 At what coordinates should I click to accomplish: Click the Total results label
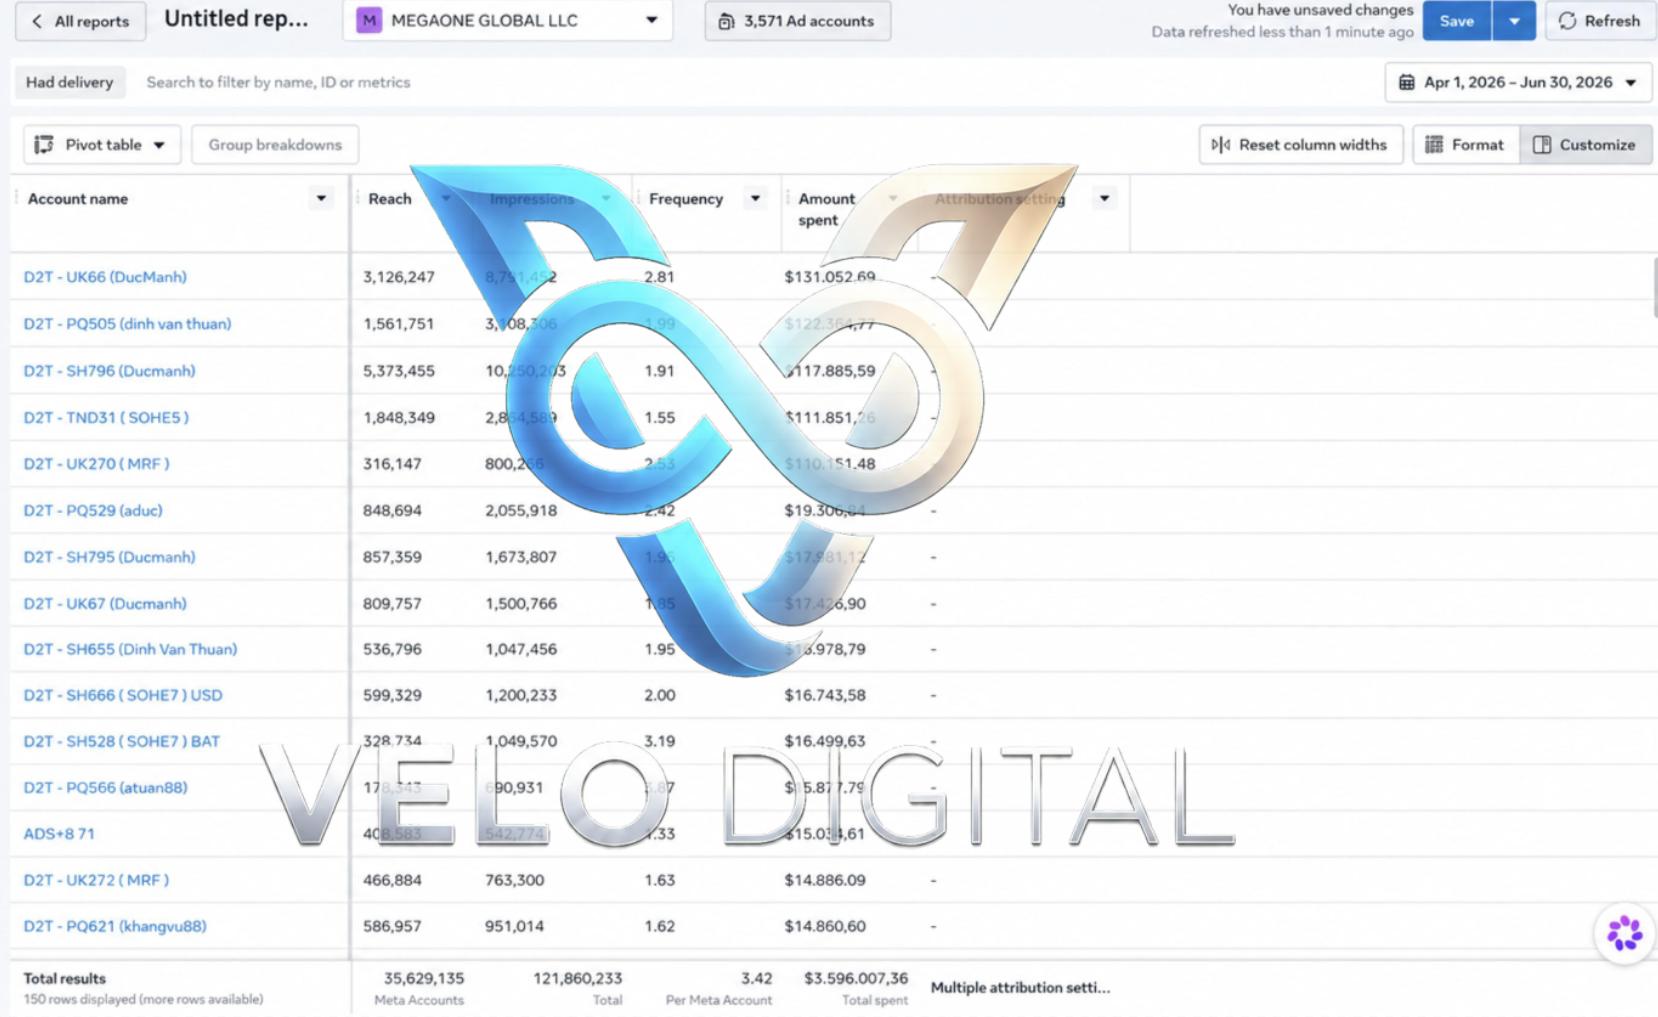pos(65,979)
